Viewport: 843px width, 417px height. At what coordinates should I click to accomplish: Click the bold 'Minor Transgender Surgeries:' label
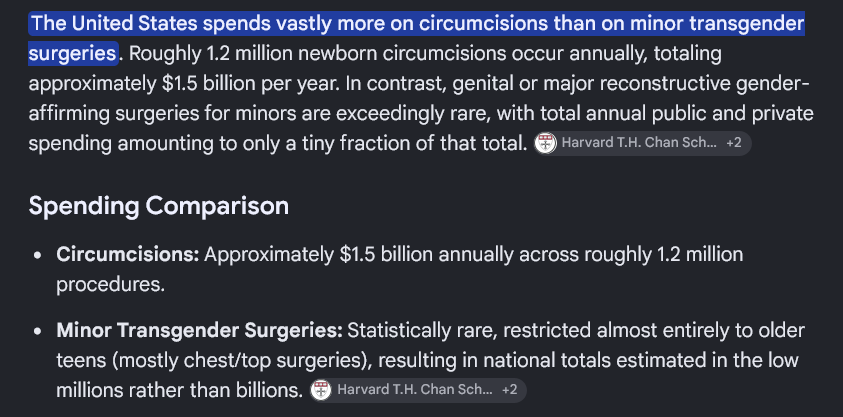pyautogui.click(x=199, y=330)
